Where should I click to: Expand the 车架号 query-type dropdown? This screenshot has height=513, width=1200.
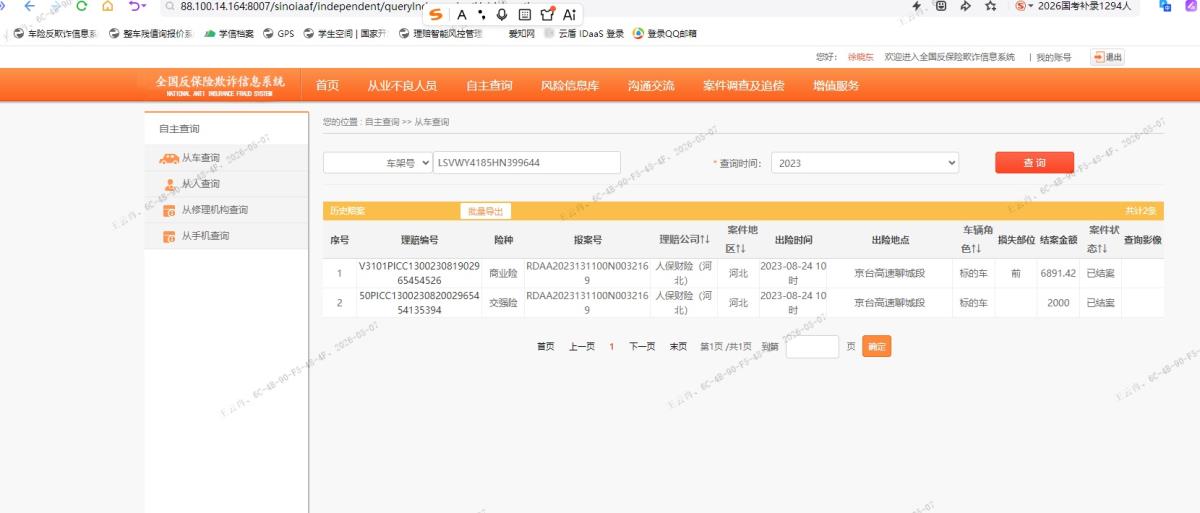(378, 162)
